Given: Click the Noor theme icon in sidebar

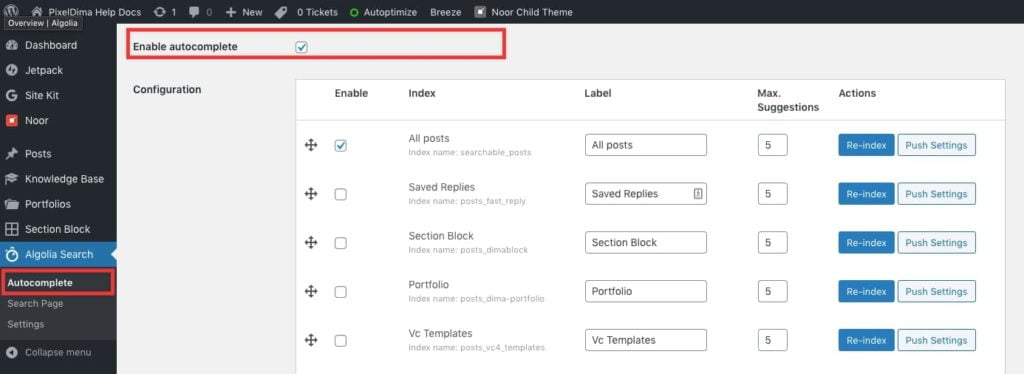Looking at the screenshot, I should point(11,120).
